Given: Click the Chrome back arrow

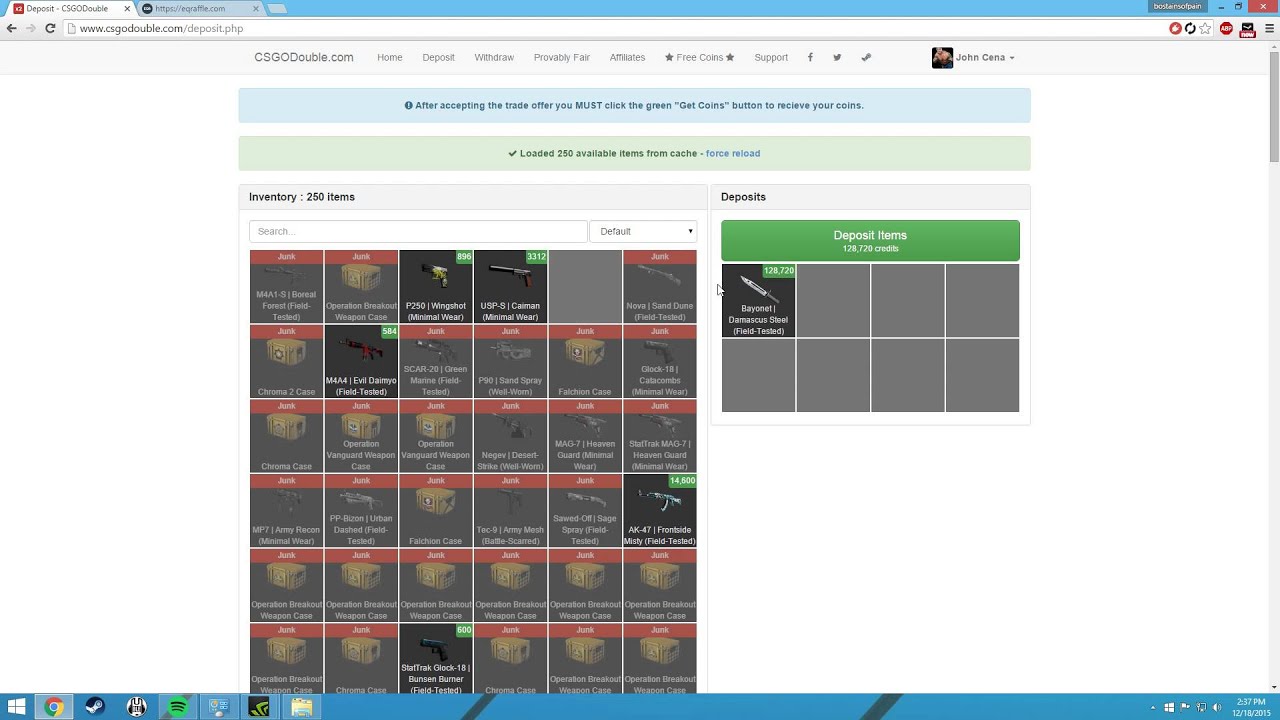Looking at the screenshot, I should 11,28.
